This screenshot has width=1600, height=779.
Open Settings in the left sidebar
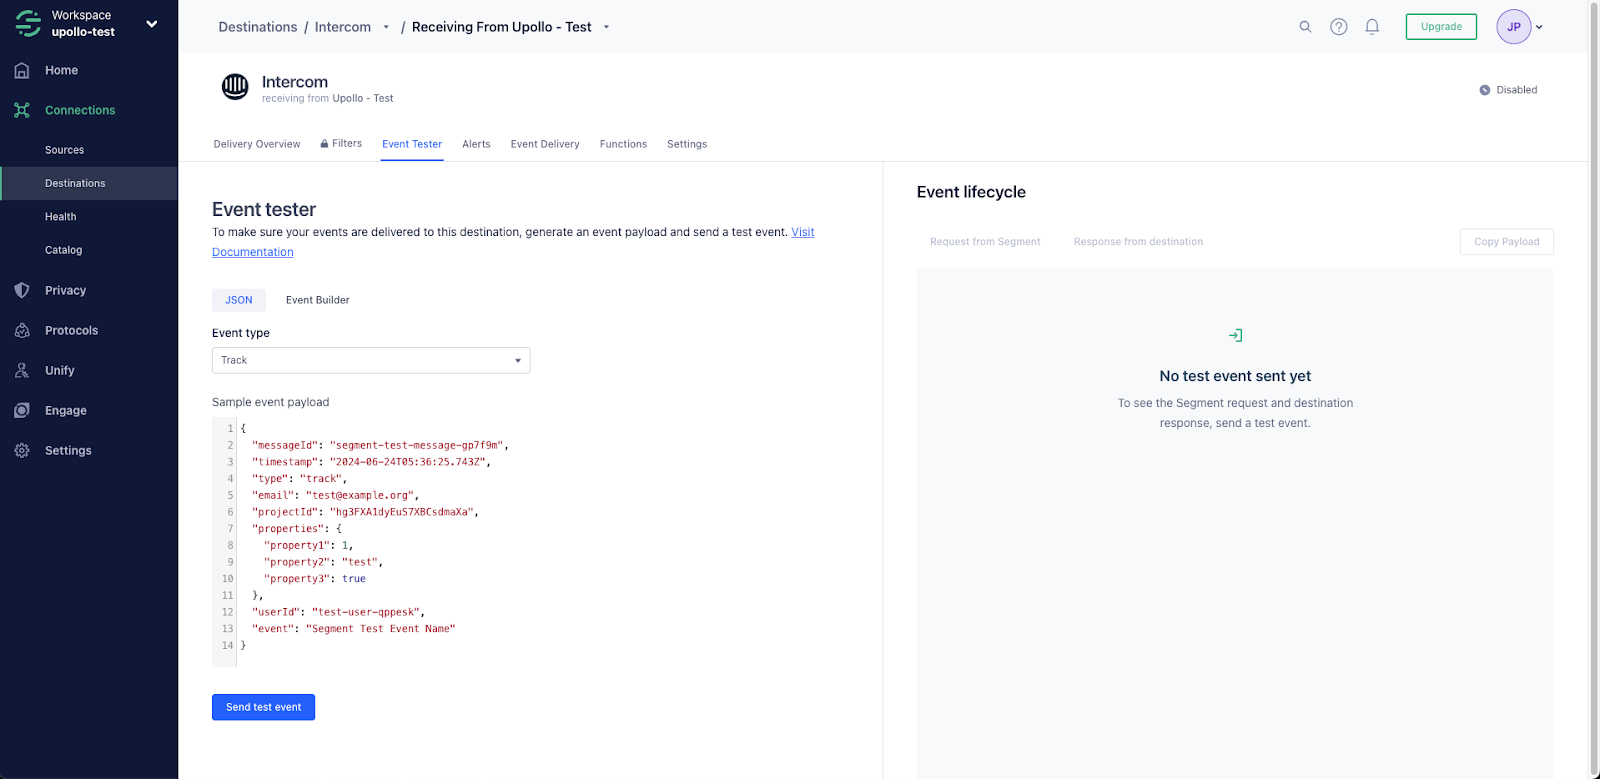pyautogui.click(x=68, y=450)
